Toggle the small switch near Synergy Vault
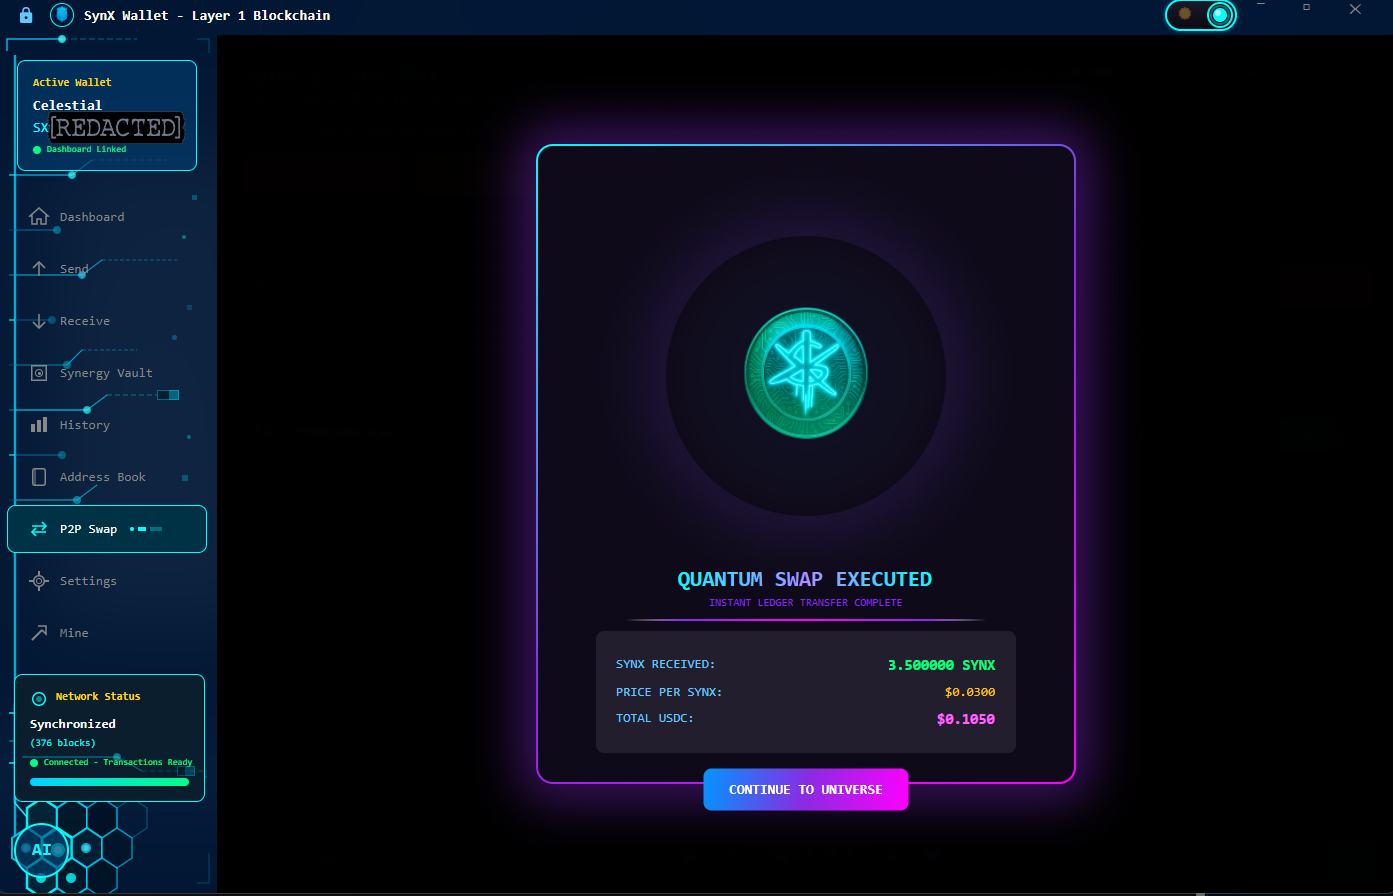1393x896 pixels. (x=168, y=395)
